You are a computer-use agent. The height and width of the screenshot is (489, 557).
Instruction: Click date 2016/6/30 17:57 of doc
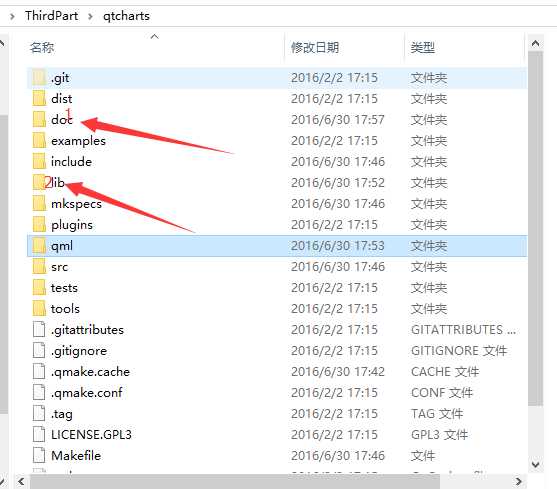[338, 120]
